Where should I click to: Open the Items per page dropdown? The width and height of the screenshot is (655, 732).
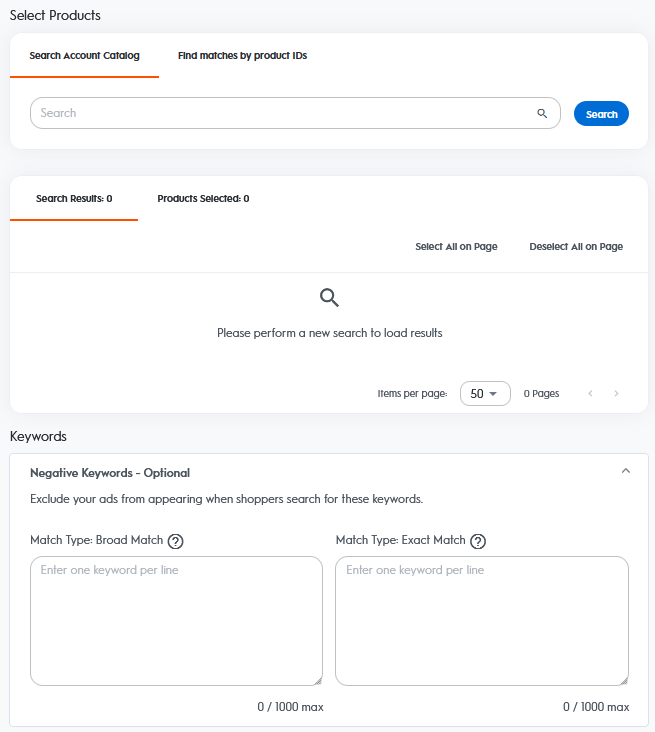[485, 394]
